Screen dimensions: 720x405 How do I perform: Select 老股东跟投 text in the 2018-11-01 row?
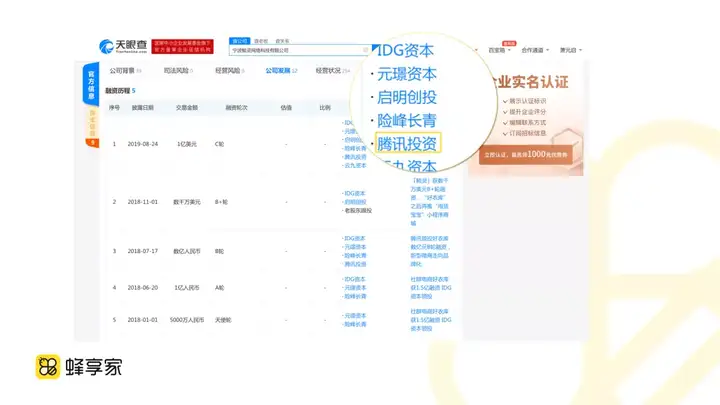[x=358, y=211]
